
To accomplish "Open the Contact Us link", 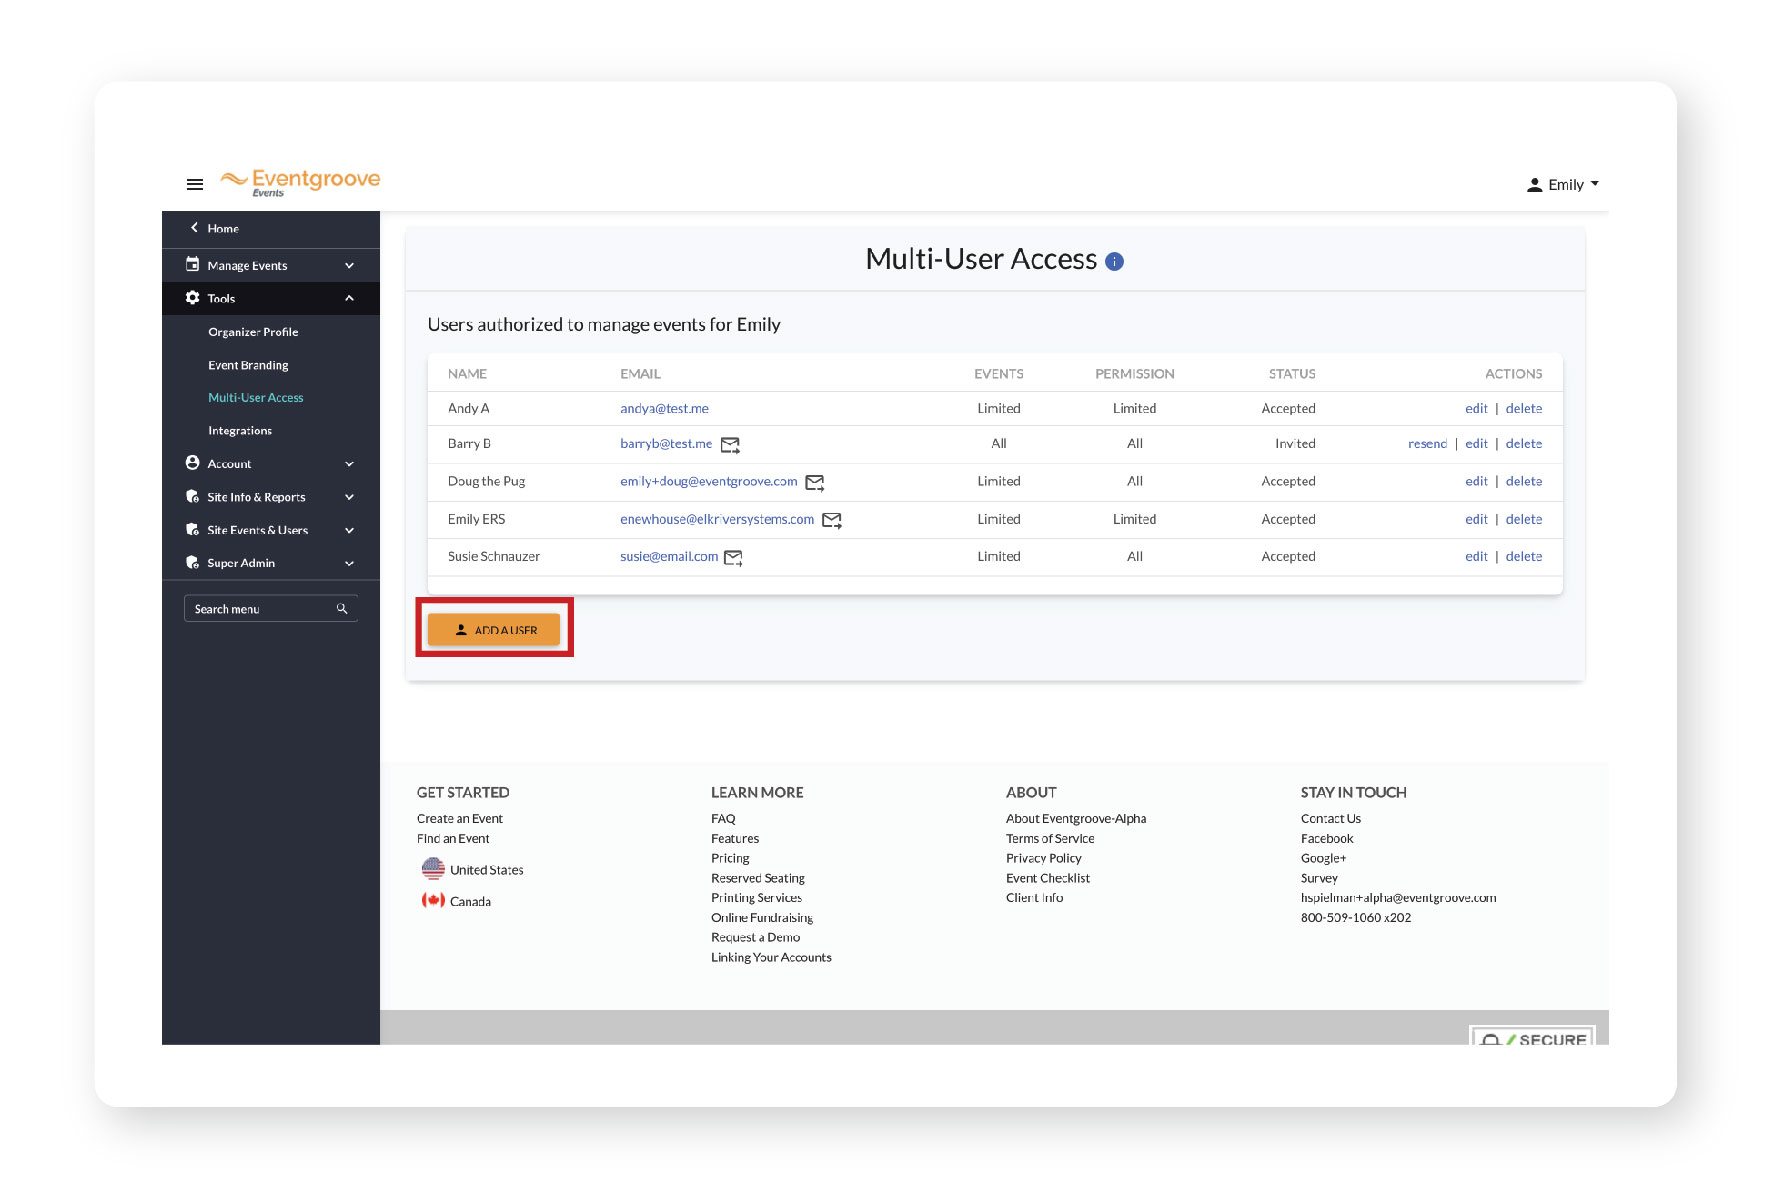I will pos(1331,819).
